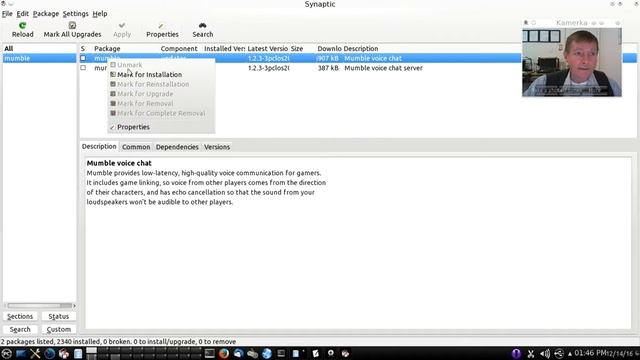This screenshot has height=360, width=640.
Task: Click the volume speaker tray icon
Action: (544, 353)
